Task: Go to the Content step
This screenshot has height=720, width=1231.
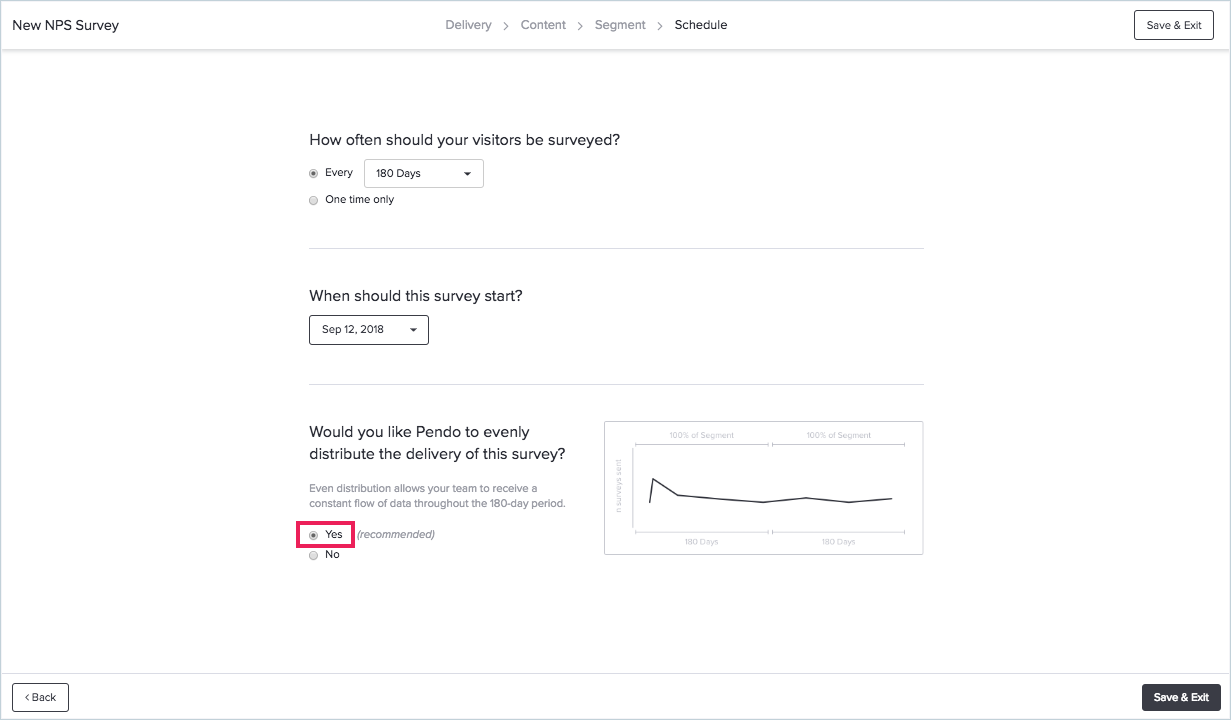Action: (x=543, y=25)
